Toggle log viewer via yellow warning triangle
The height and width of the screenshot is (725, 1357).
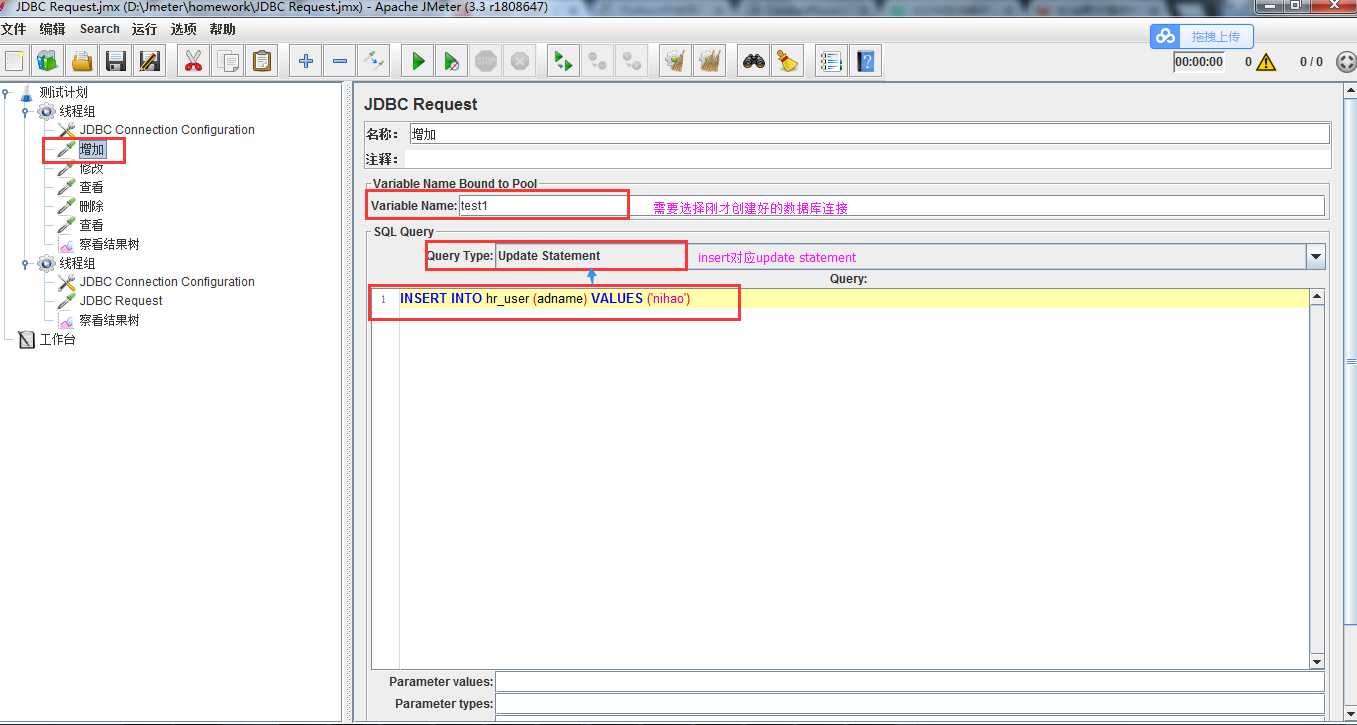[1266, 62]
